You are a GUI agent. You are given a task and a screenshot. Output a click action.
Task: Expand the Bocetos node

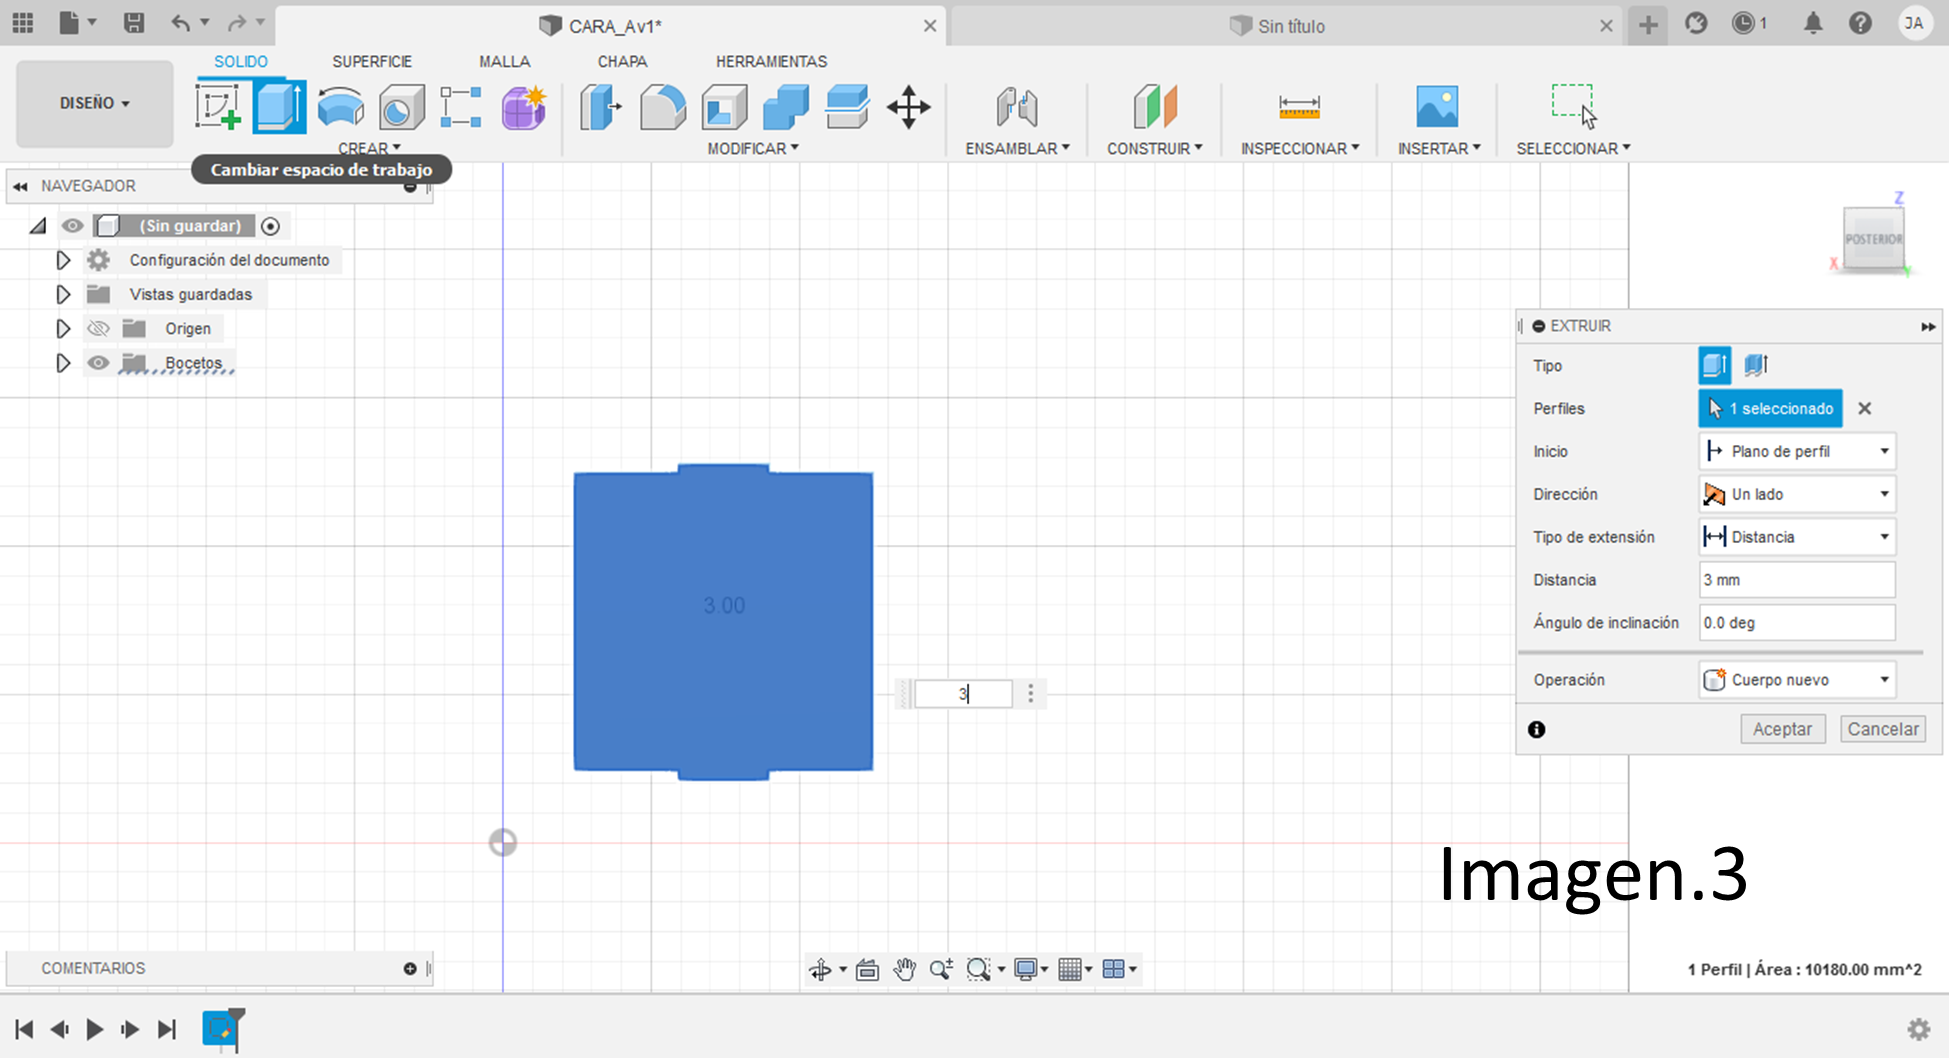click(x=63, y=363)
